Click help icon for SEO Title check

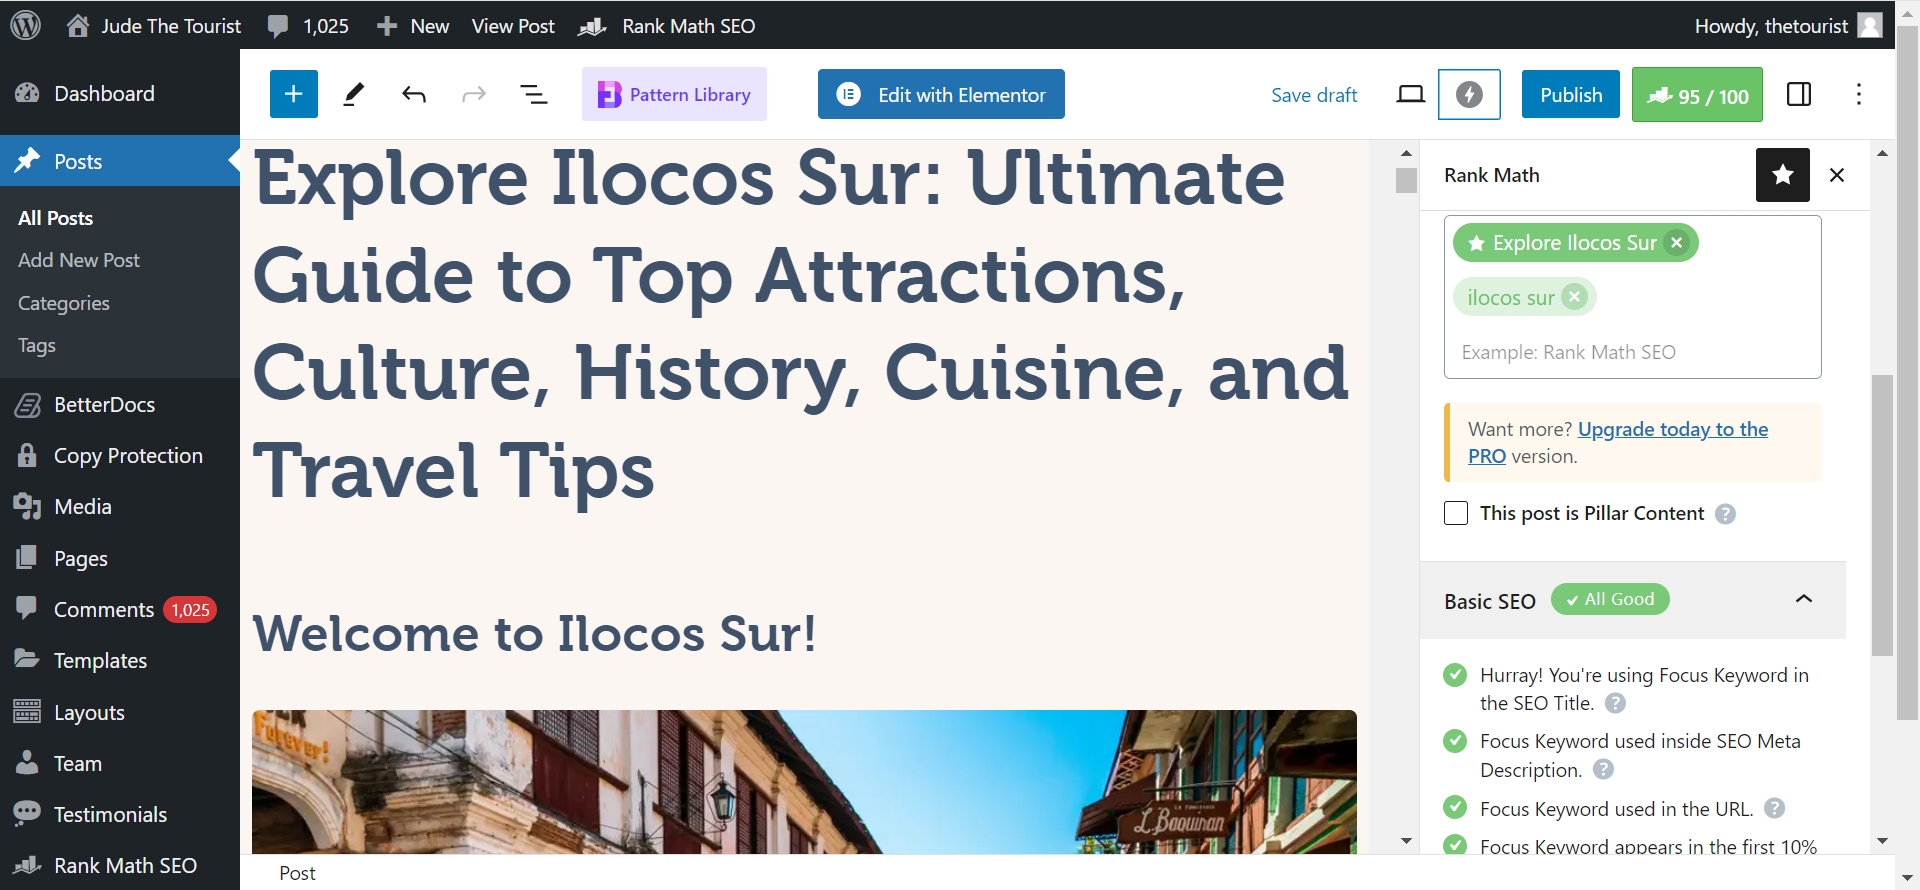tap(1615, 703)
